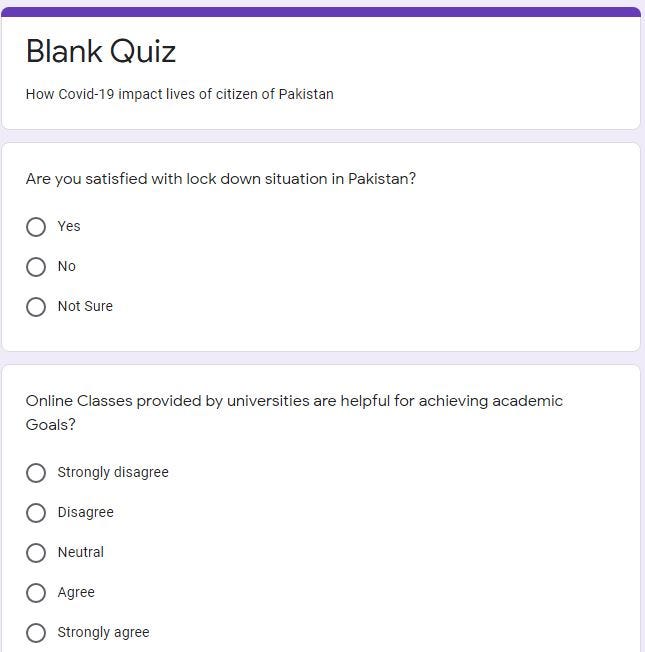Select the Not Sure radio button

coord(36,307)
